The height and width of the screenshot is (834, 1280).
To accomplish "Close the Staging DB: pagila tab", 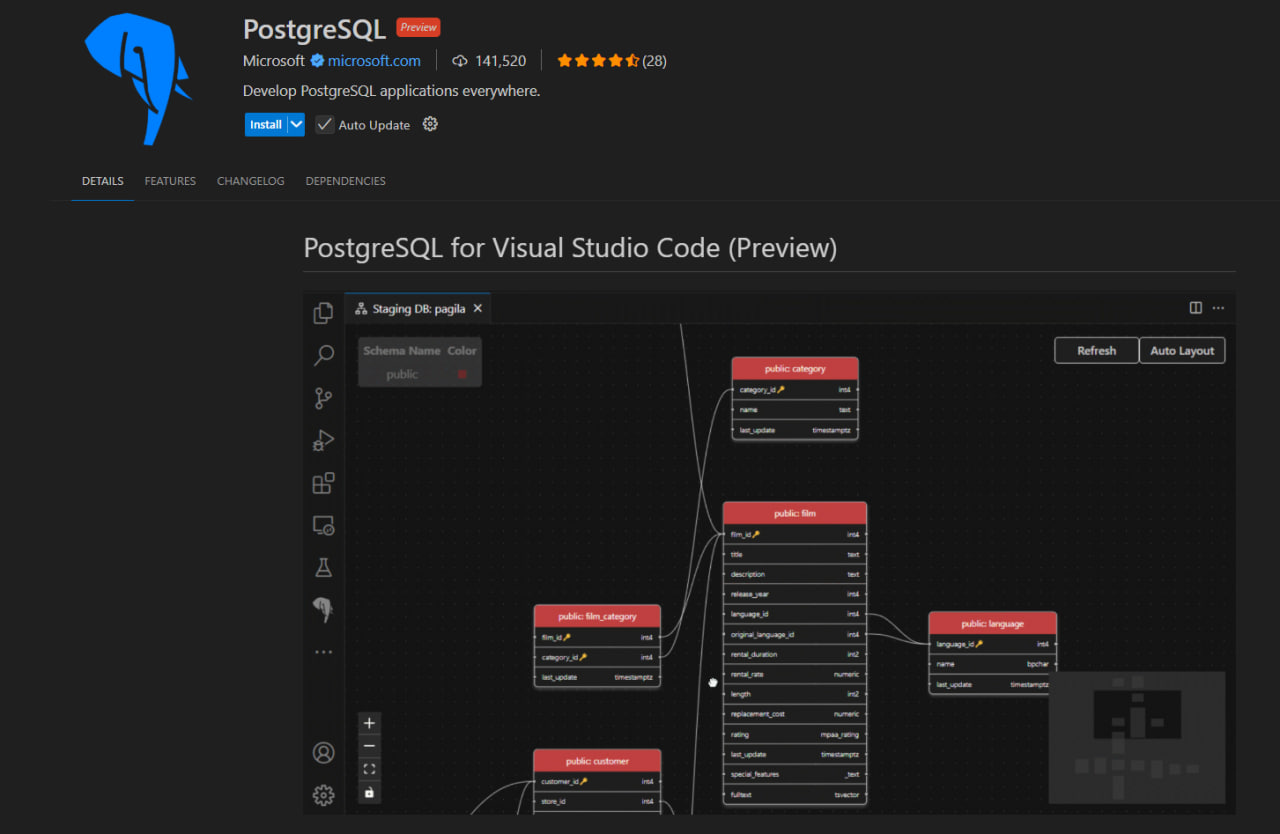I will (478, 308).
